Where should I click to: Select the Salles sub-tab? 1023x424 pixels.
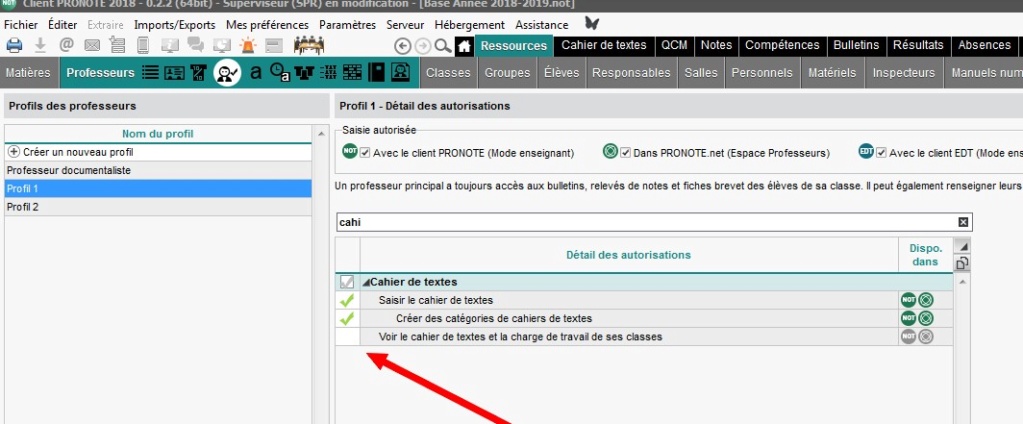coord(701,73)
